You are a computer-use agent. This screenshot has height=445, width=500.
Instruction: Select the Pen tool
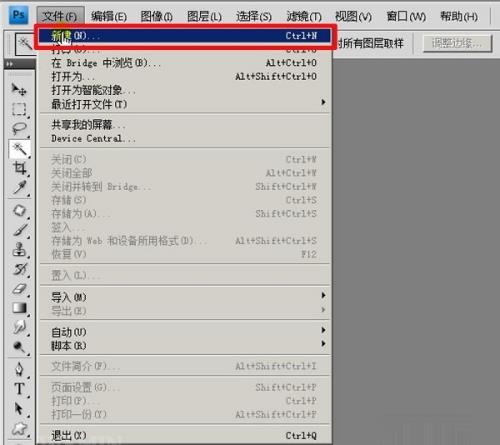click(x=19, y=369)
